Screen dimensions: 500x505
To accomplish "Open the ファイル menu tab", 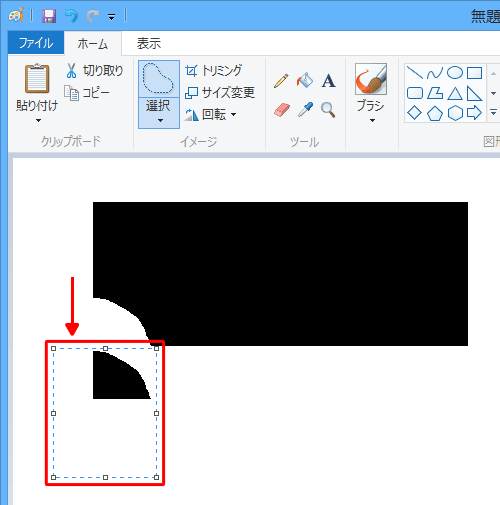I will tap(36, 43).
